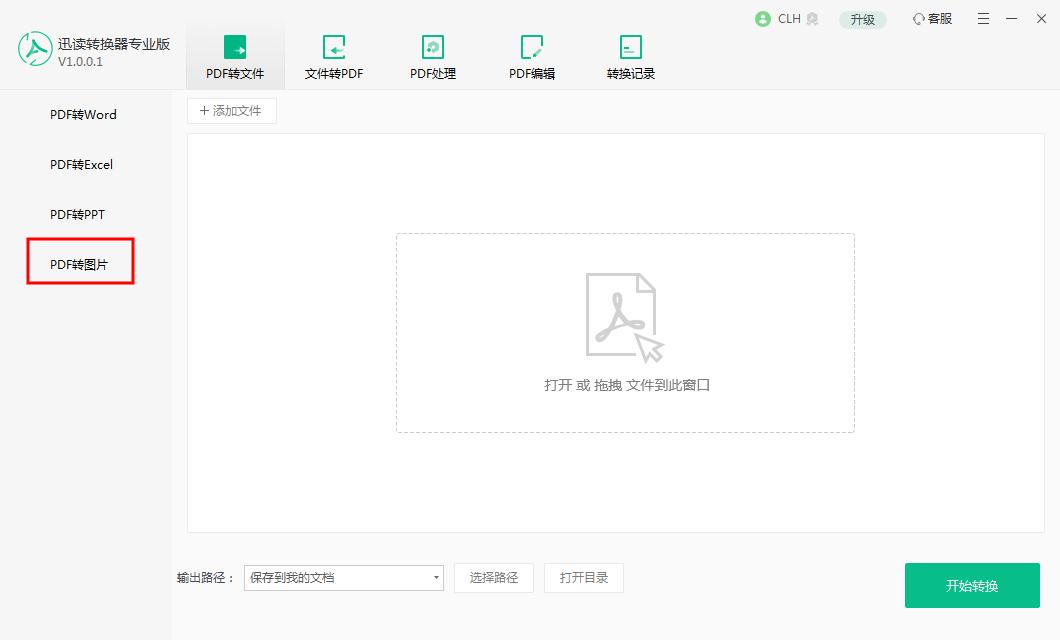This screenshot has height=640, width=1060.
Task: Open the output folder via 打开目录
Action: click(583, 578)
